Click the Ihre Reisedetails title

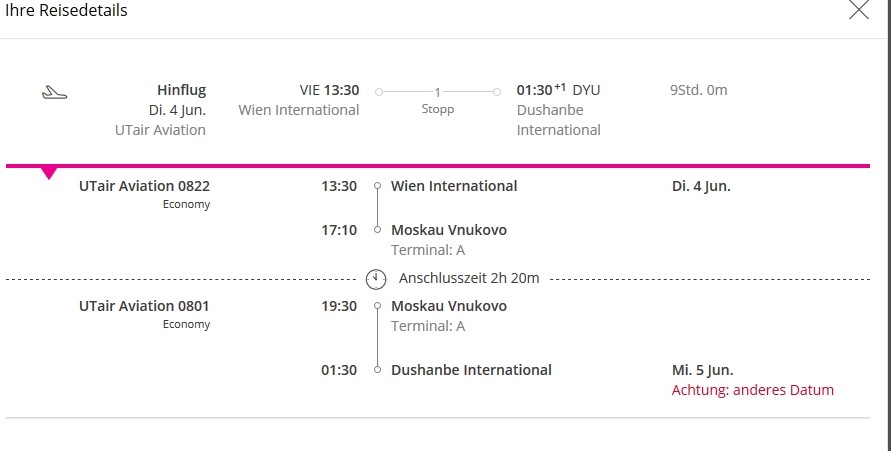pyautogui.click(x=66, y=11)
